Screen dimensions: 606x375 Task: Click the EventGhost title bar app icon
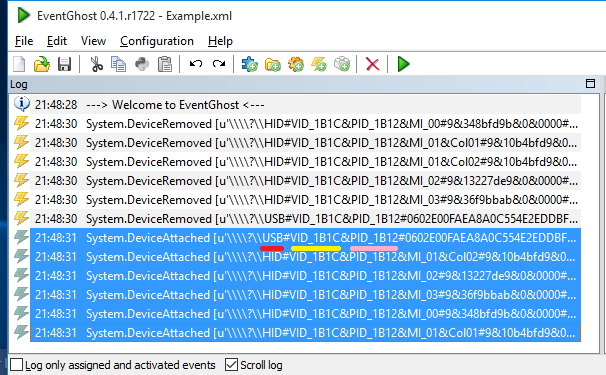click(x=24, y=15)
